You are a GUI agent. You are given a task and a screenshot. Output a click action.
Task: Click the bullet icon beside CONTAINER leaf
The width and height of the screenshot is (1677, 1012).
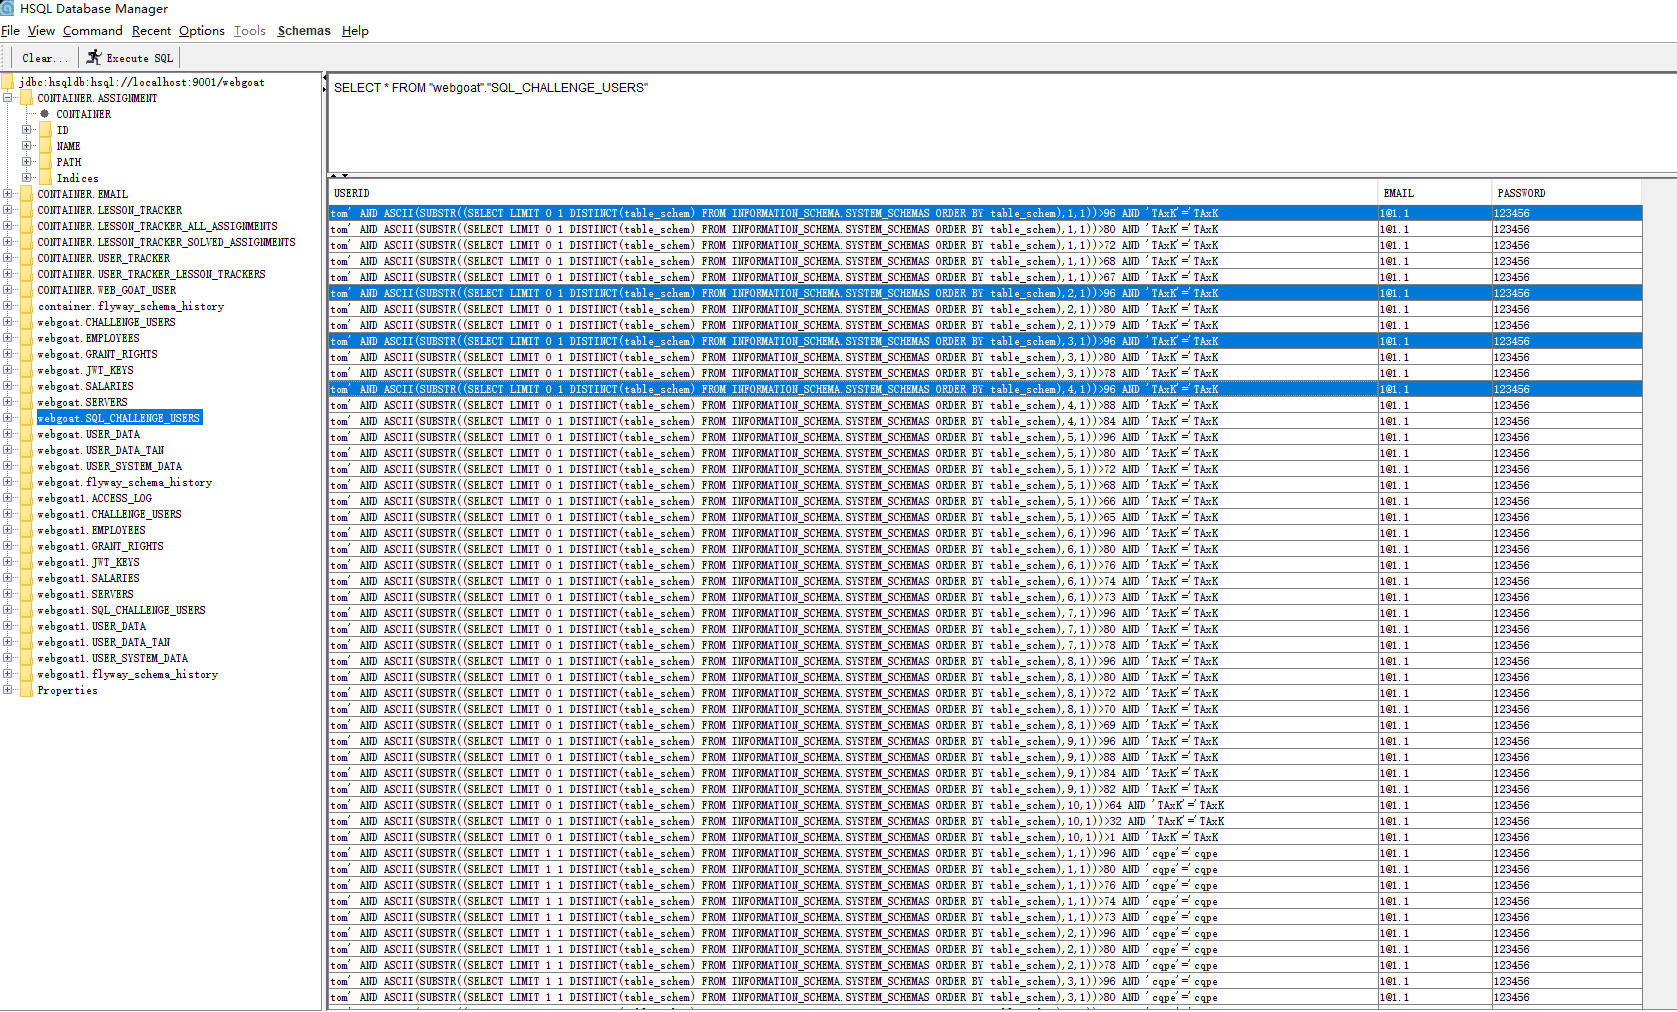pyautogui.click(x=44, y=114)
